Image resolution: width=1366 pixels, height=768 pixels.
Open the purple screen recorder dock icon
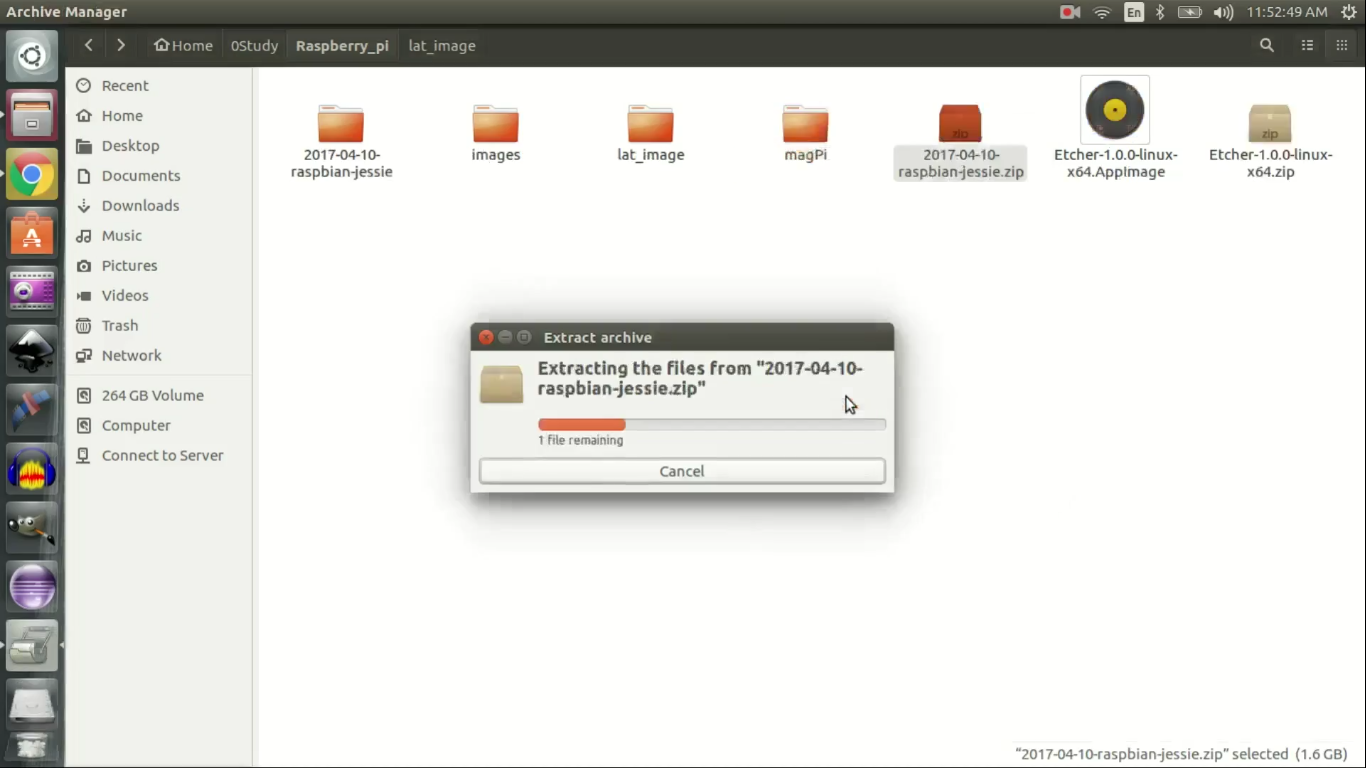click(32, 292)
